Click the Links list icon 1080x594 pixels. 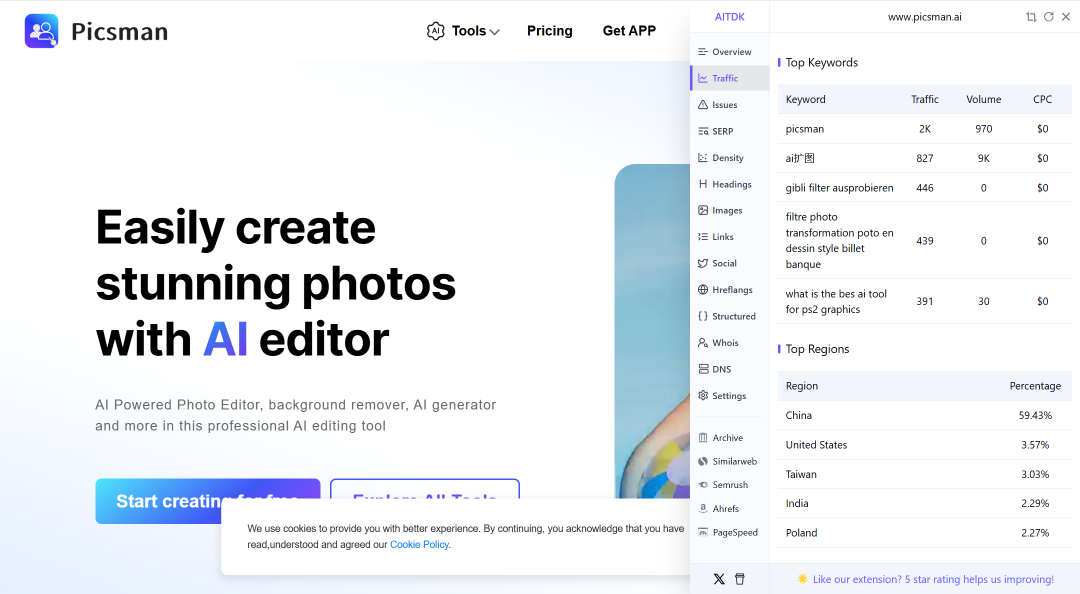click(x=703, y=236)
